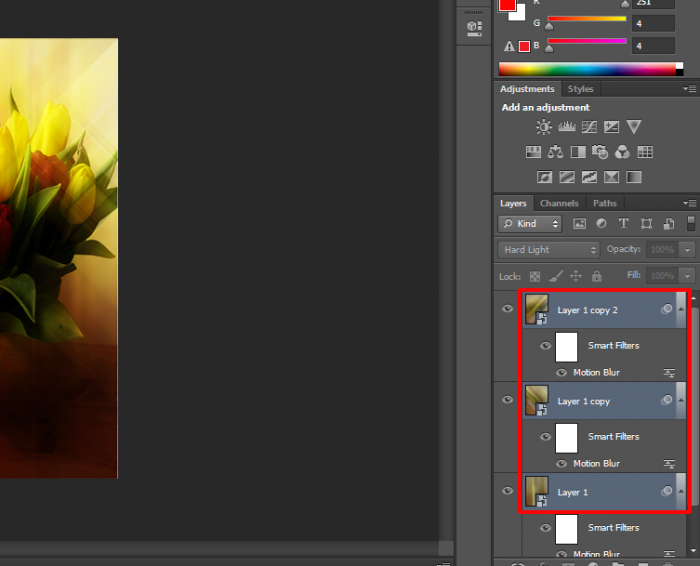Viewport: 700px width, 566px height.
Task: Hide Motion Blur filter on Layer 1 copy 2
Action: tap(561, 372)
